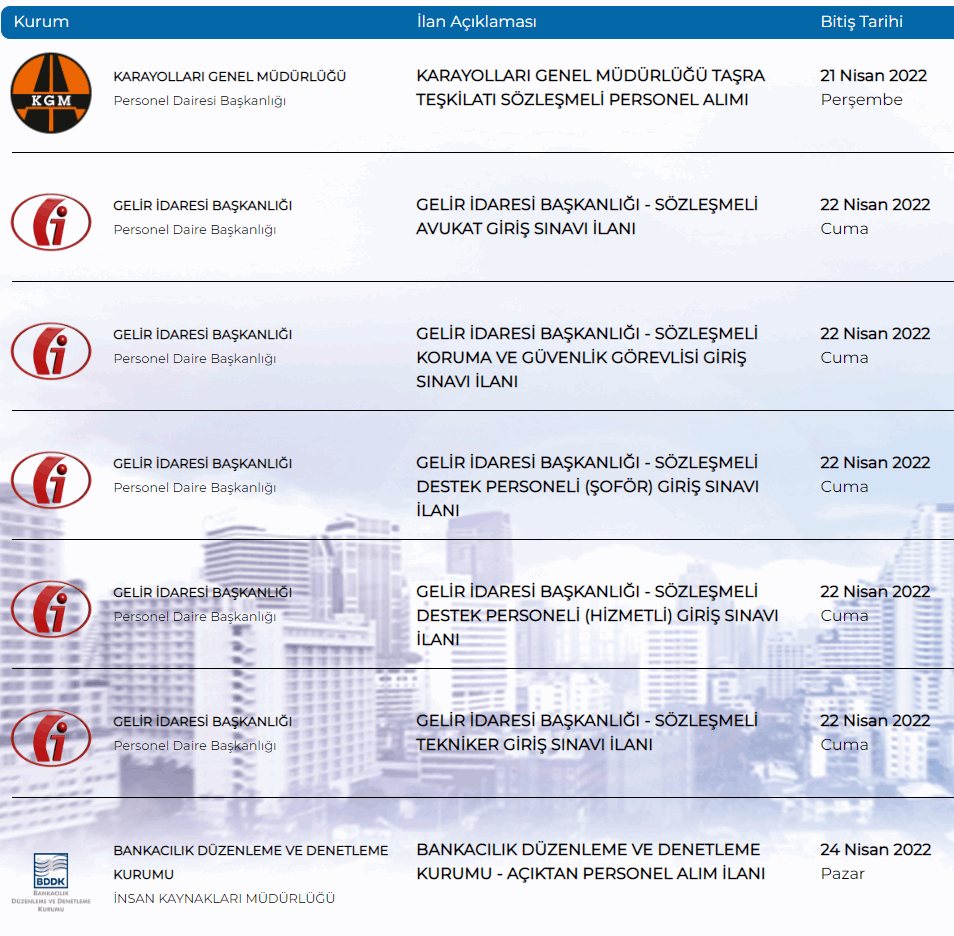Click GİB logo next to Tekniker listing
954x936 pixels.
(x=51, y=737)
